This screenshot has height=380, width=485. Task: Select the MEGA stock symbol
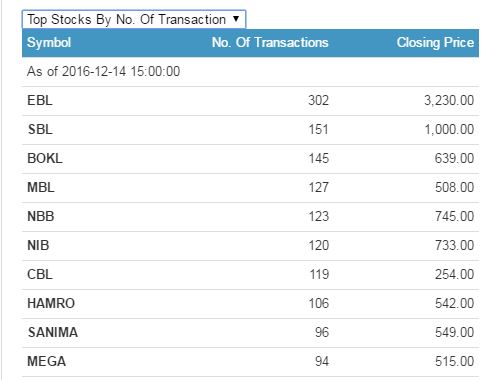point(46,361)
